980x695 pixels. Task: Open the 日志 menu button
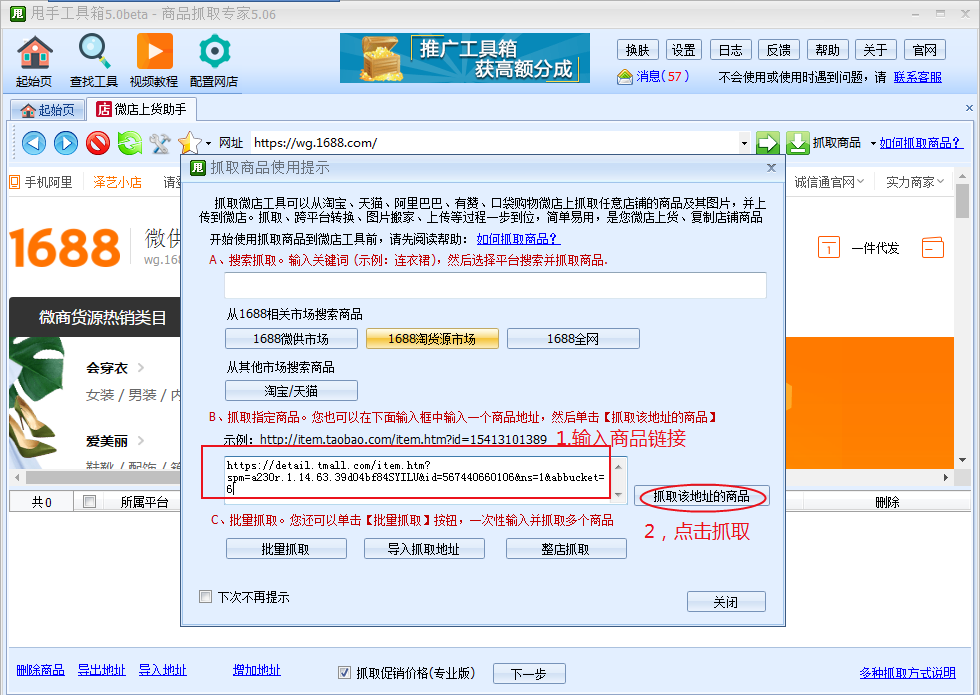pos(731,50)
